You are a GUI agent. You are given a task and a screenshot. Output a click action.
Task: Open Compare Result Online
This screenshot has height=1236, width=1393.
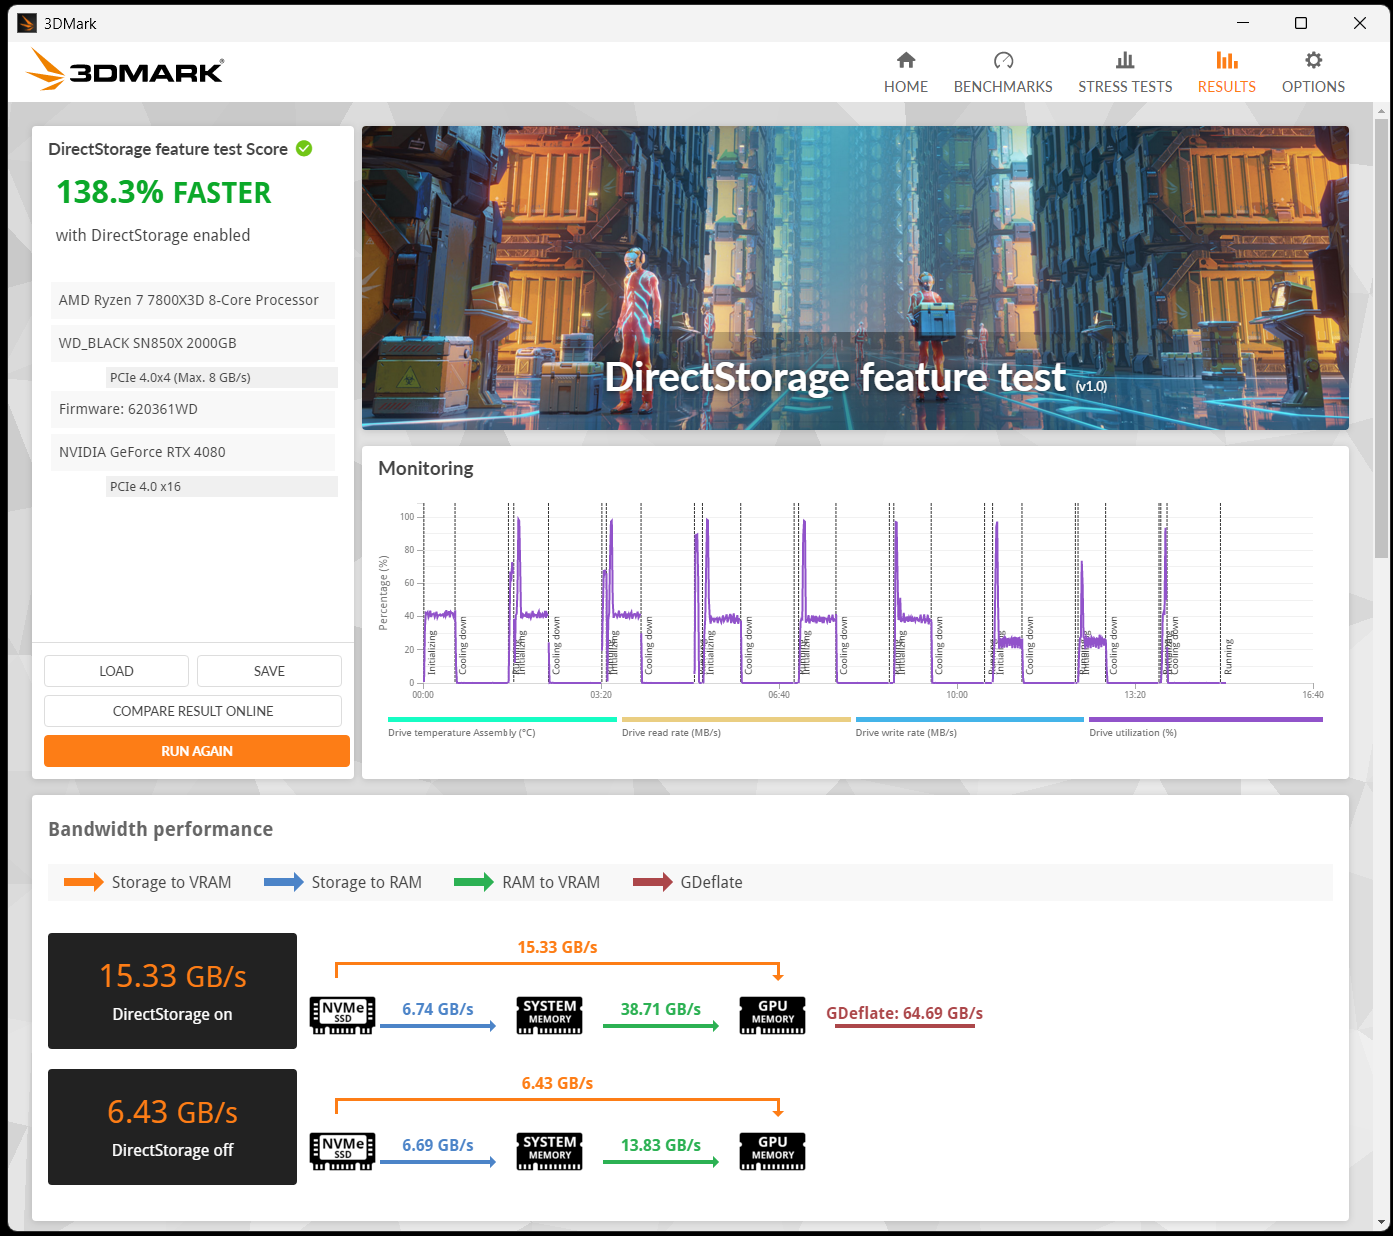point(193,711)
